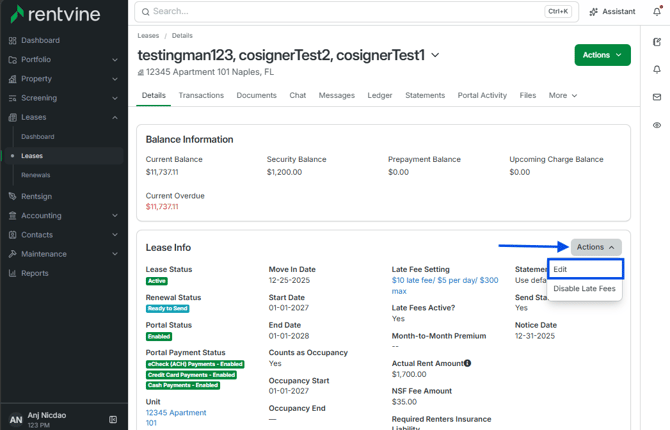Expand the Portfolio menu chevron
Screen dimensions: 670x430
[x=115, y=60]
